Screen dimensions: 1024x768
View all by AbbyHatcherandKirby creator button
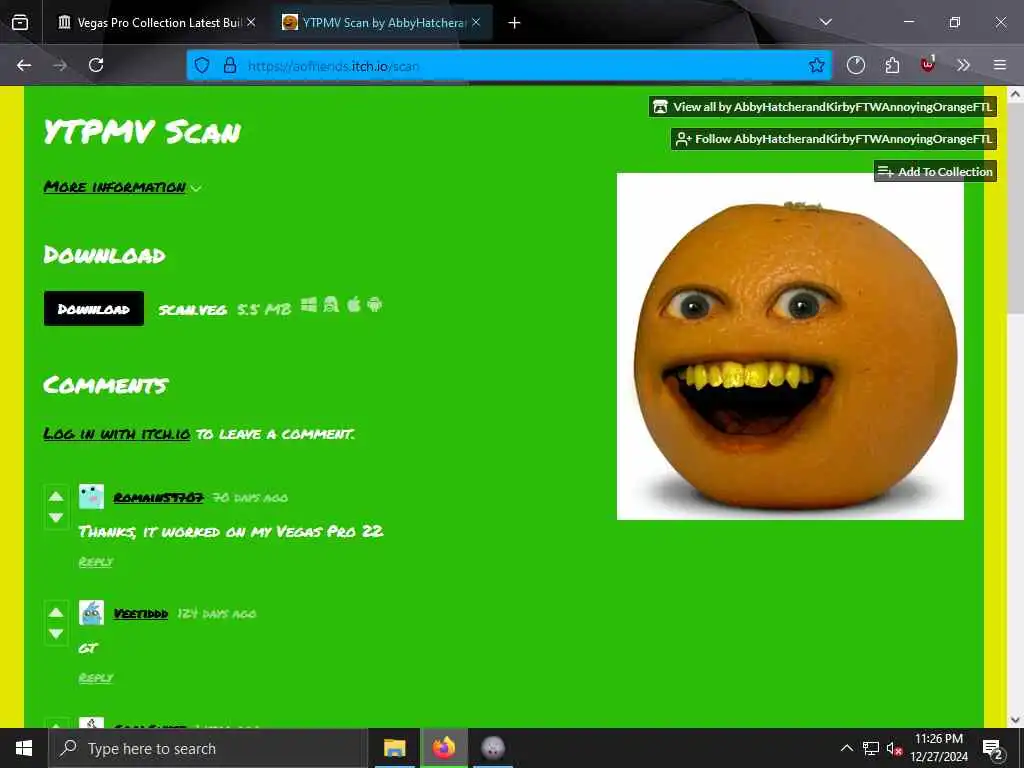pos(823,107)
